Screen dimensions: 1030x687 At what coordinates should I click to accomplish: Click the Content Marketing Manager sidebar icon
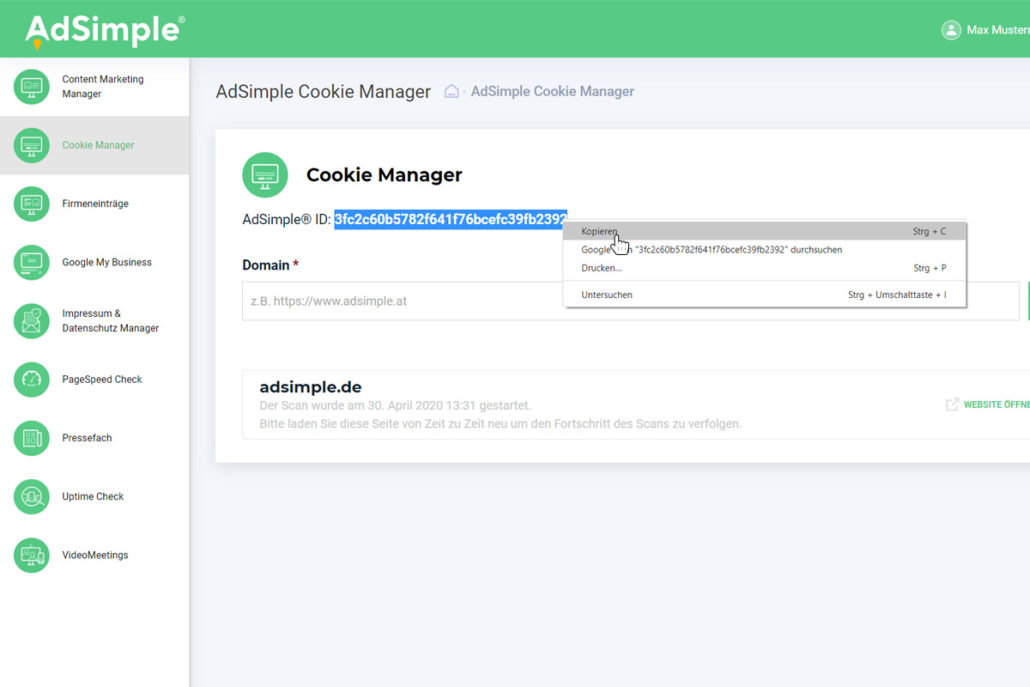click(x=31, y=87)
